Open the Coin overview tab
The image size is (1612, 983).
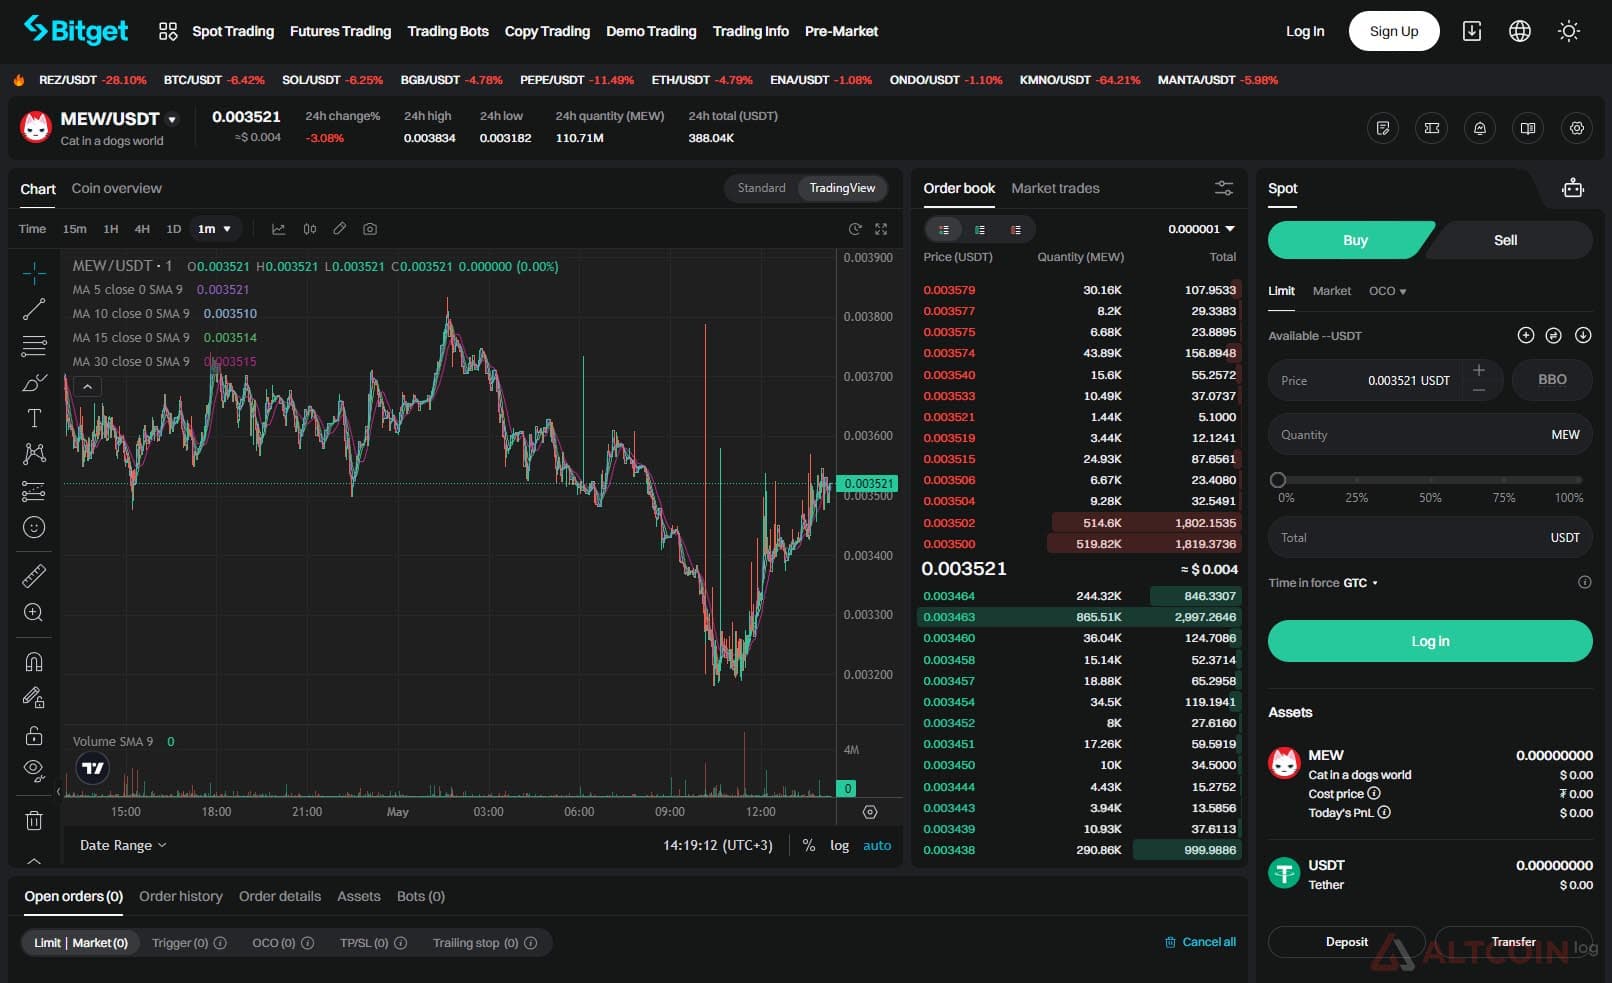pos(116,188)
